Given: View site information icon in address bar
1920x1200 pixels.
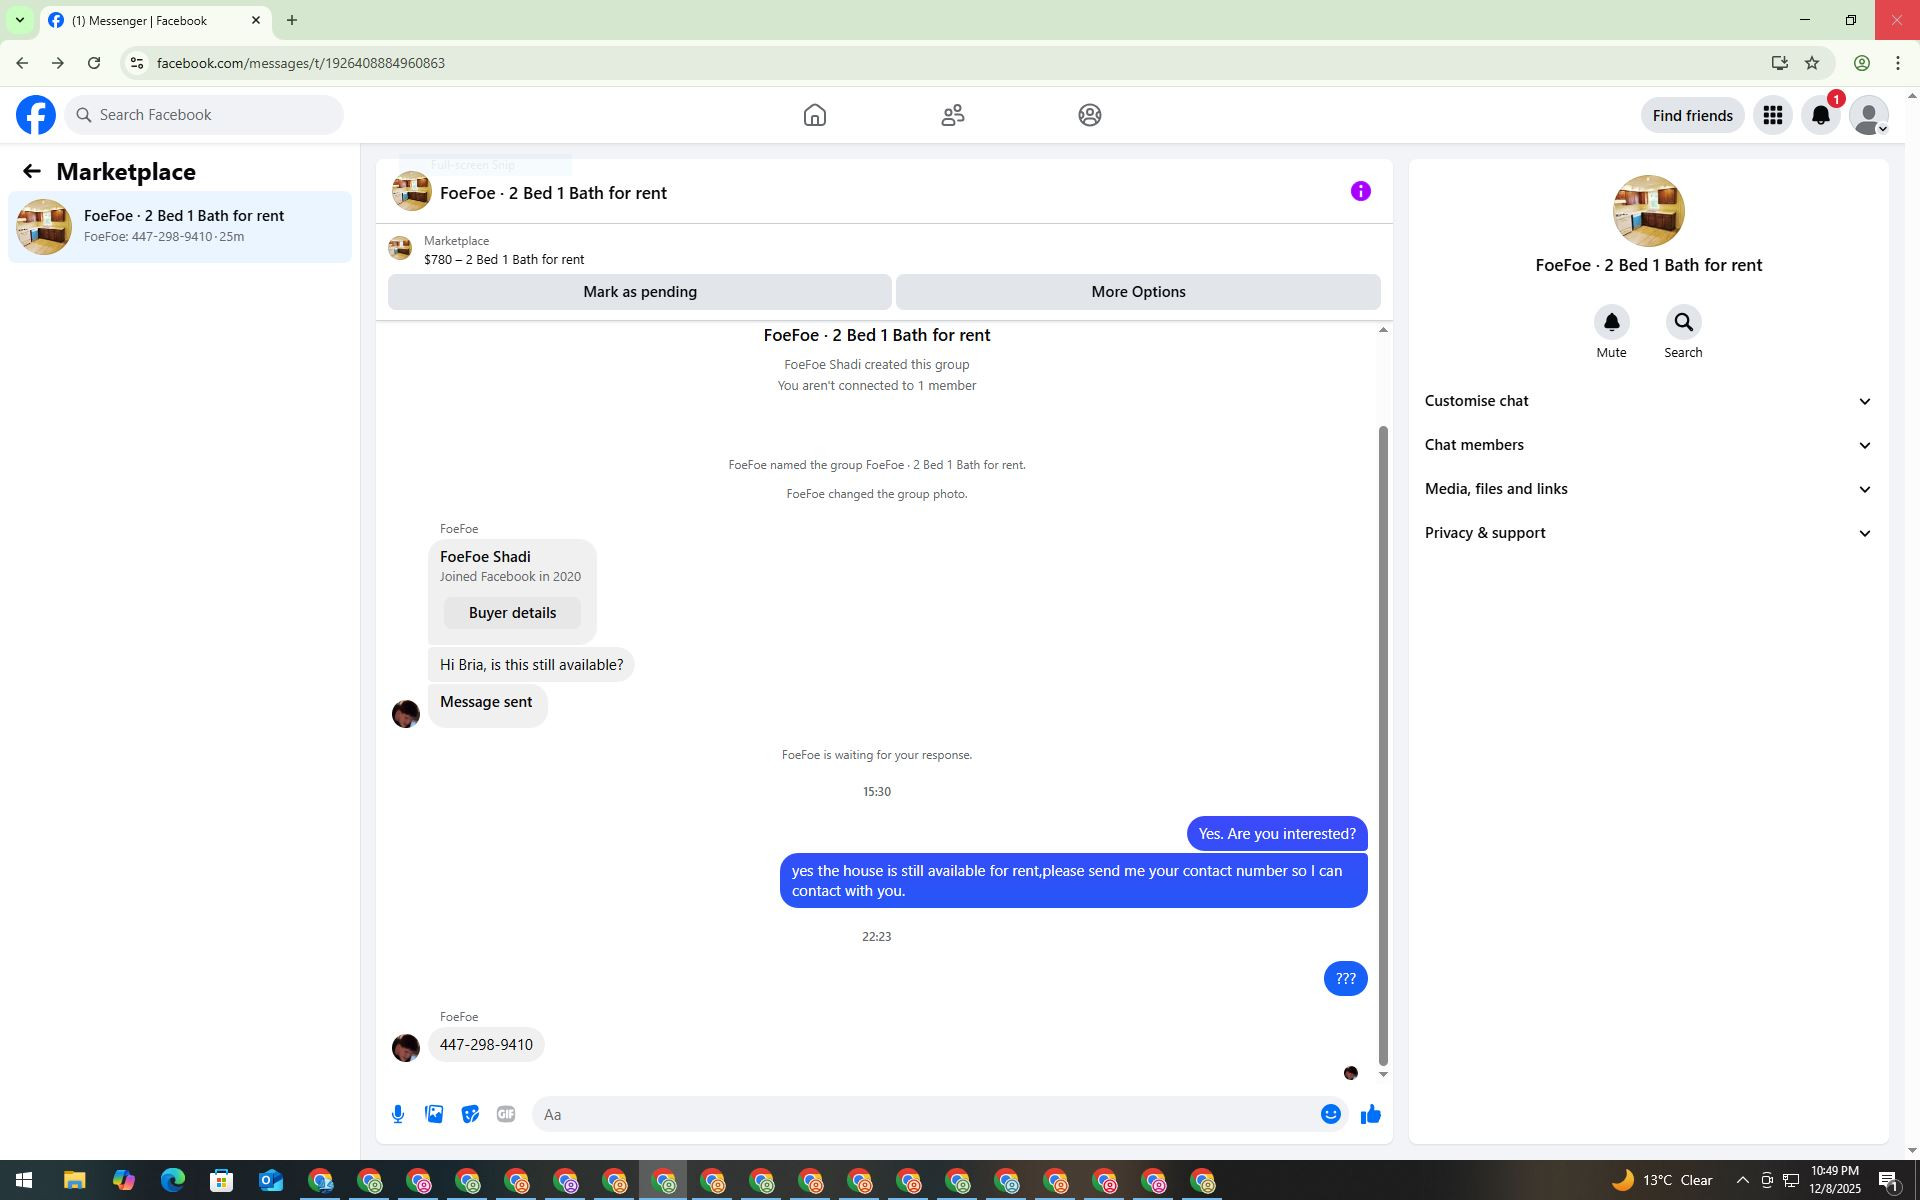Looking at the screenshot, I should pos(137,63).
